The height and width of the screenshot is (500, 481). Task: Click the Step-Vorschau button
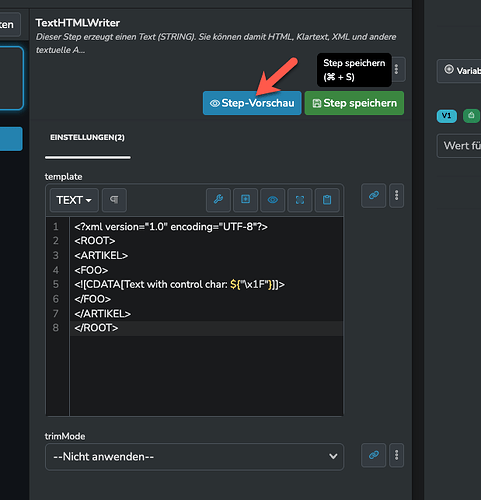pyautogui.click(x=252, y=103)
